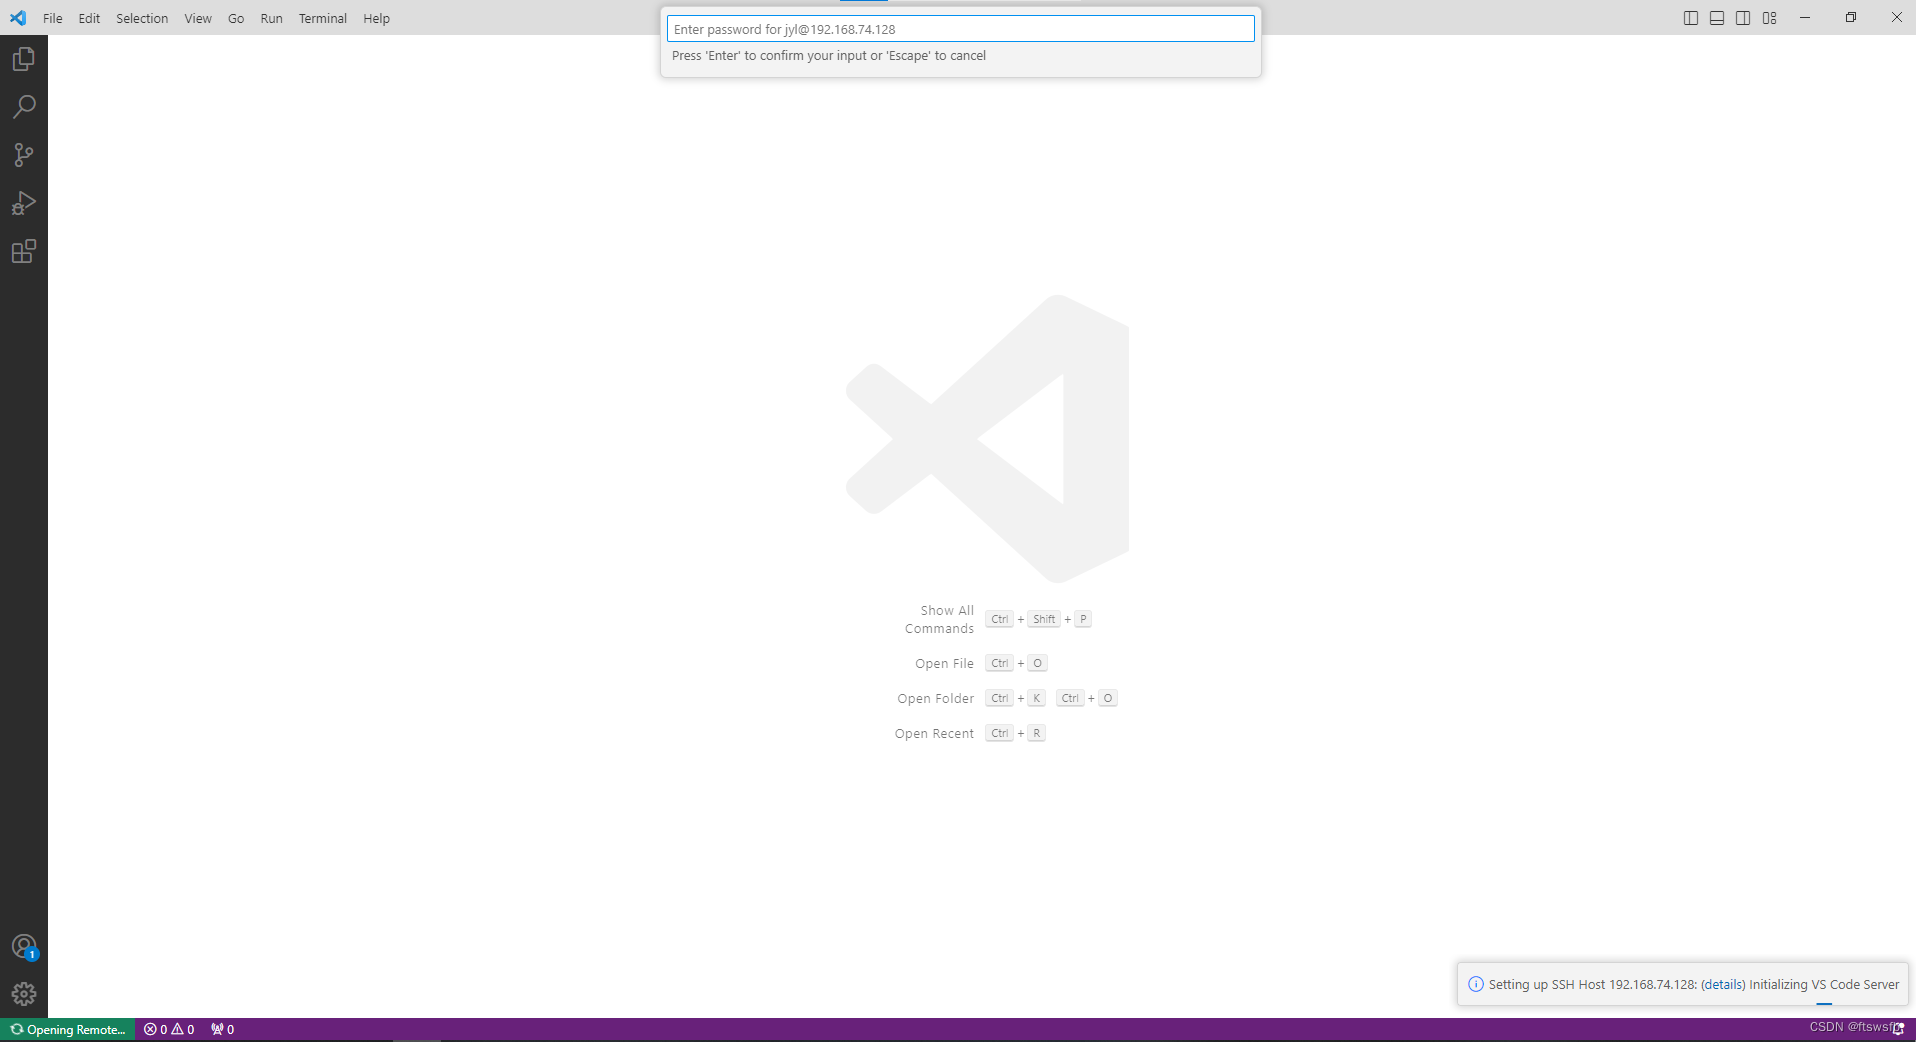Close the VS Code window
This screenshot has width=1916, height=1042.
point(1896,18)
